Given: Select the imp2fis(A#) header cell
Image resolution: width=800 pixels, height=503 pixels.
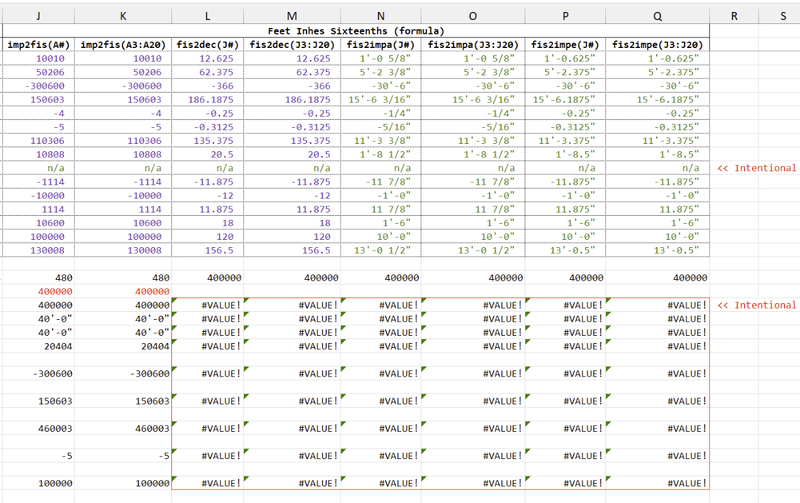Looking at the screenshot, I should pos(37,45).
